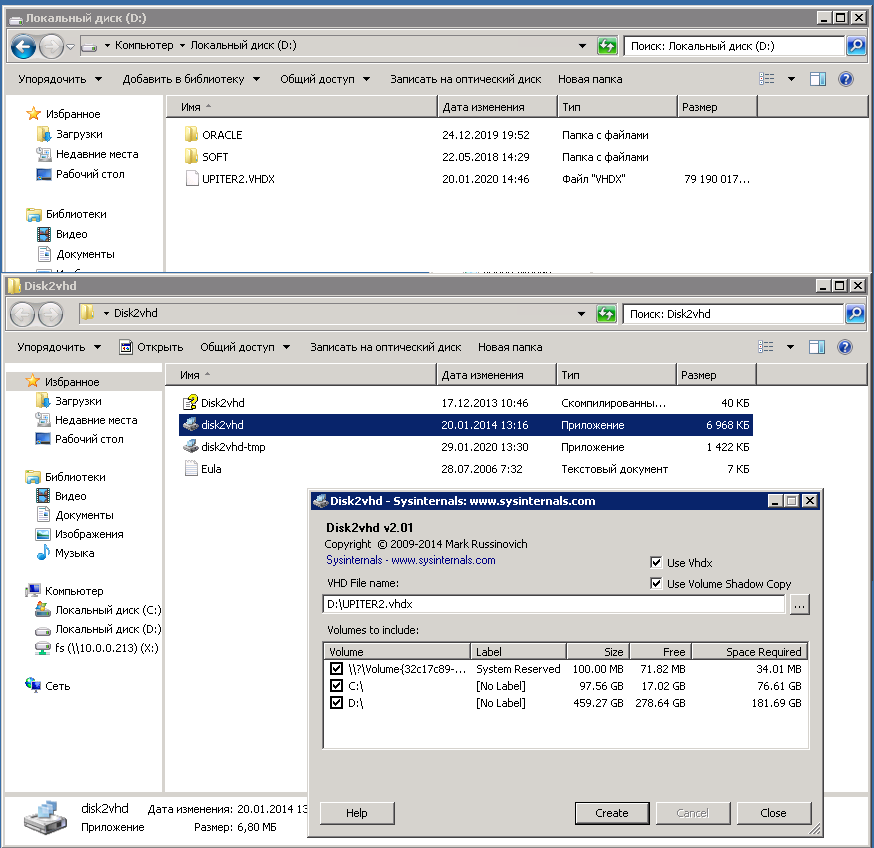
Task: Uncheck D:\ volume checkbox
Action: click(x=336, y=703)
